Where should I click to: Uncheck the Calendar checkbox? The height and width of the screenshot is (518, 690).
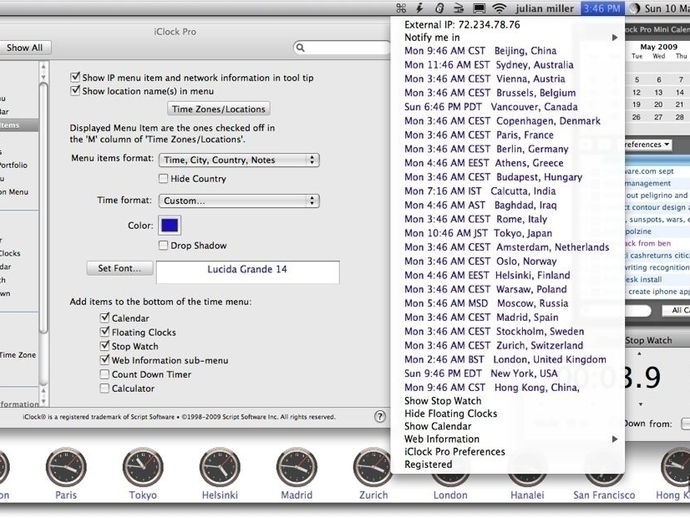(x=104, y=317)
